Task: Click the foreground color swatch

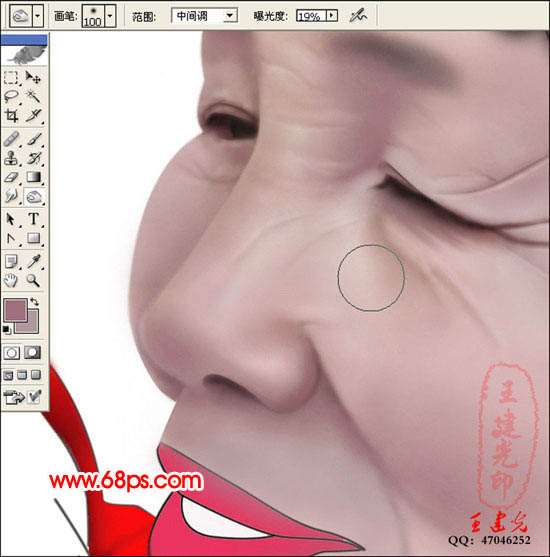Action: coord(15,310)
